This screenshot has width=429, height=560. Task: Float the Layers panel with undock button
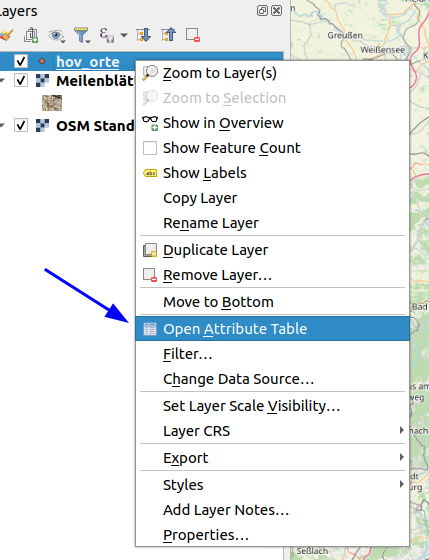tap(262, 10)
